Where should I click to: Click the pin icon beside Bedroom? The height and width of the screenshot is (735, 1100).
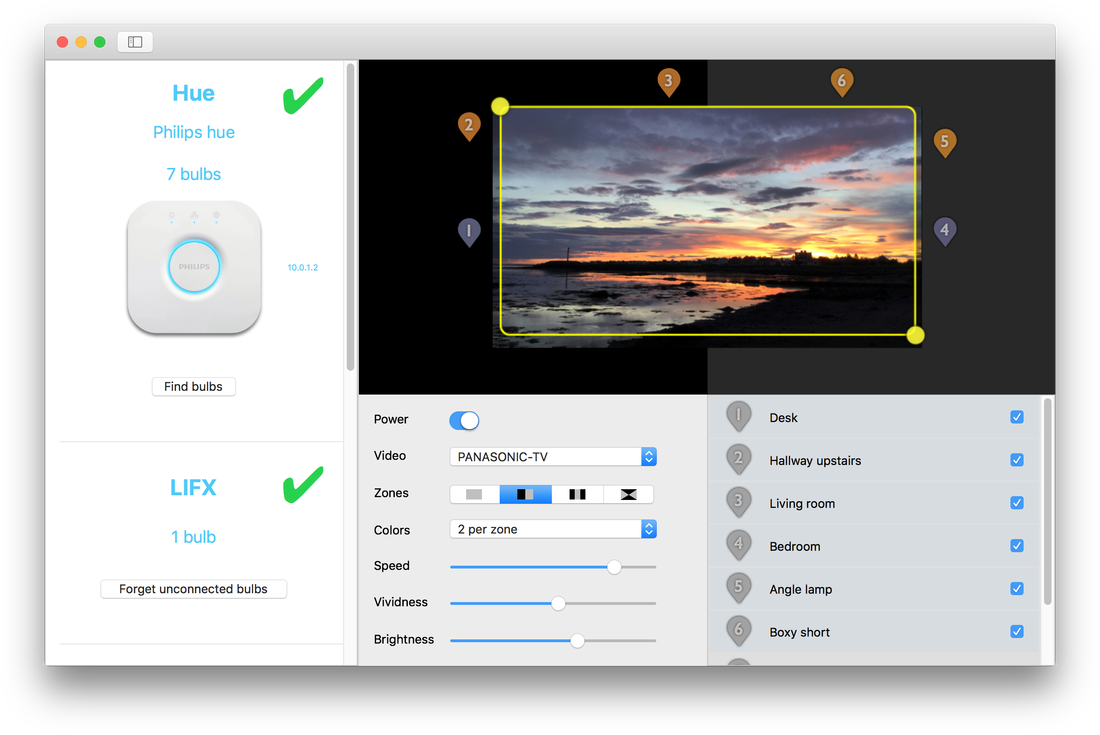(x=739, y=545)
